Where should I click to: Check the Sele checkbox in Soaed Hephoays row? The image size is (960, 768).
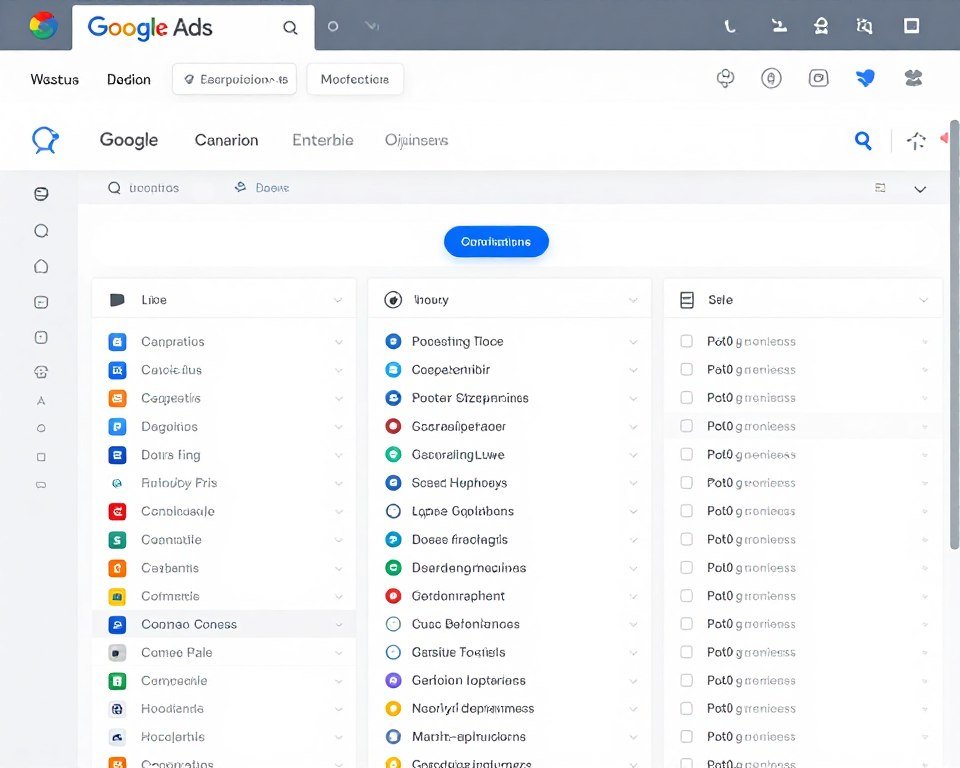(686, 483)
